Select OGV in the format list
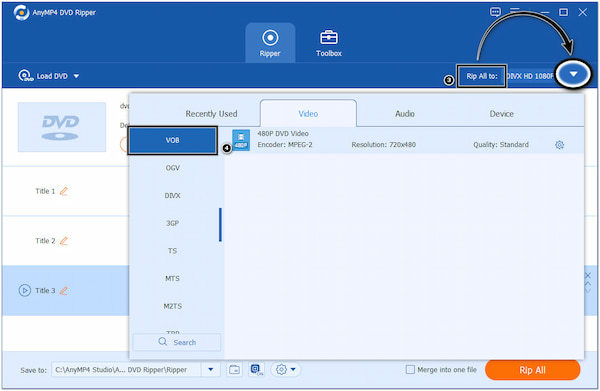This screenshot has width=600, height=391. click(173, 168)
